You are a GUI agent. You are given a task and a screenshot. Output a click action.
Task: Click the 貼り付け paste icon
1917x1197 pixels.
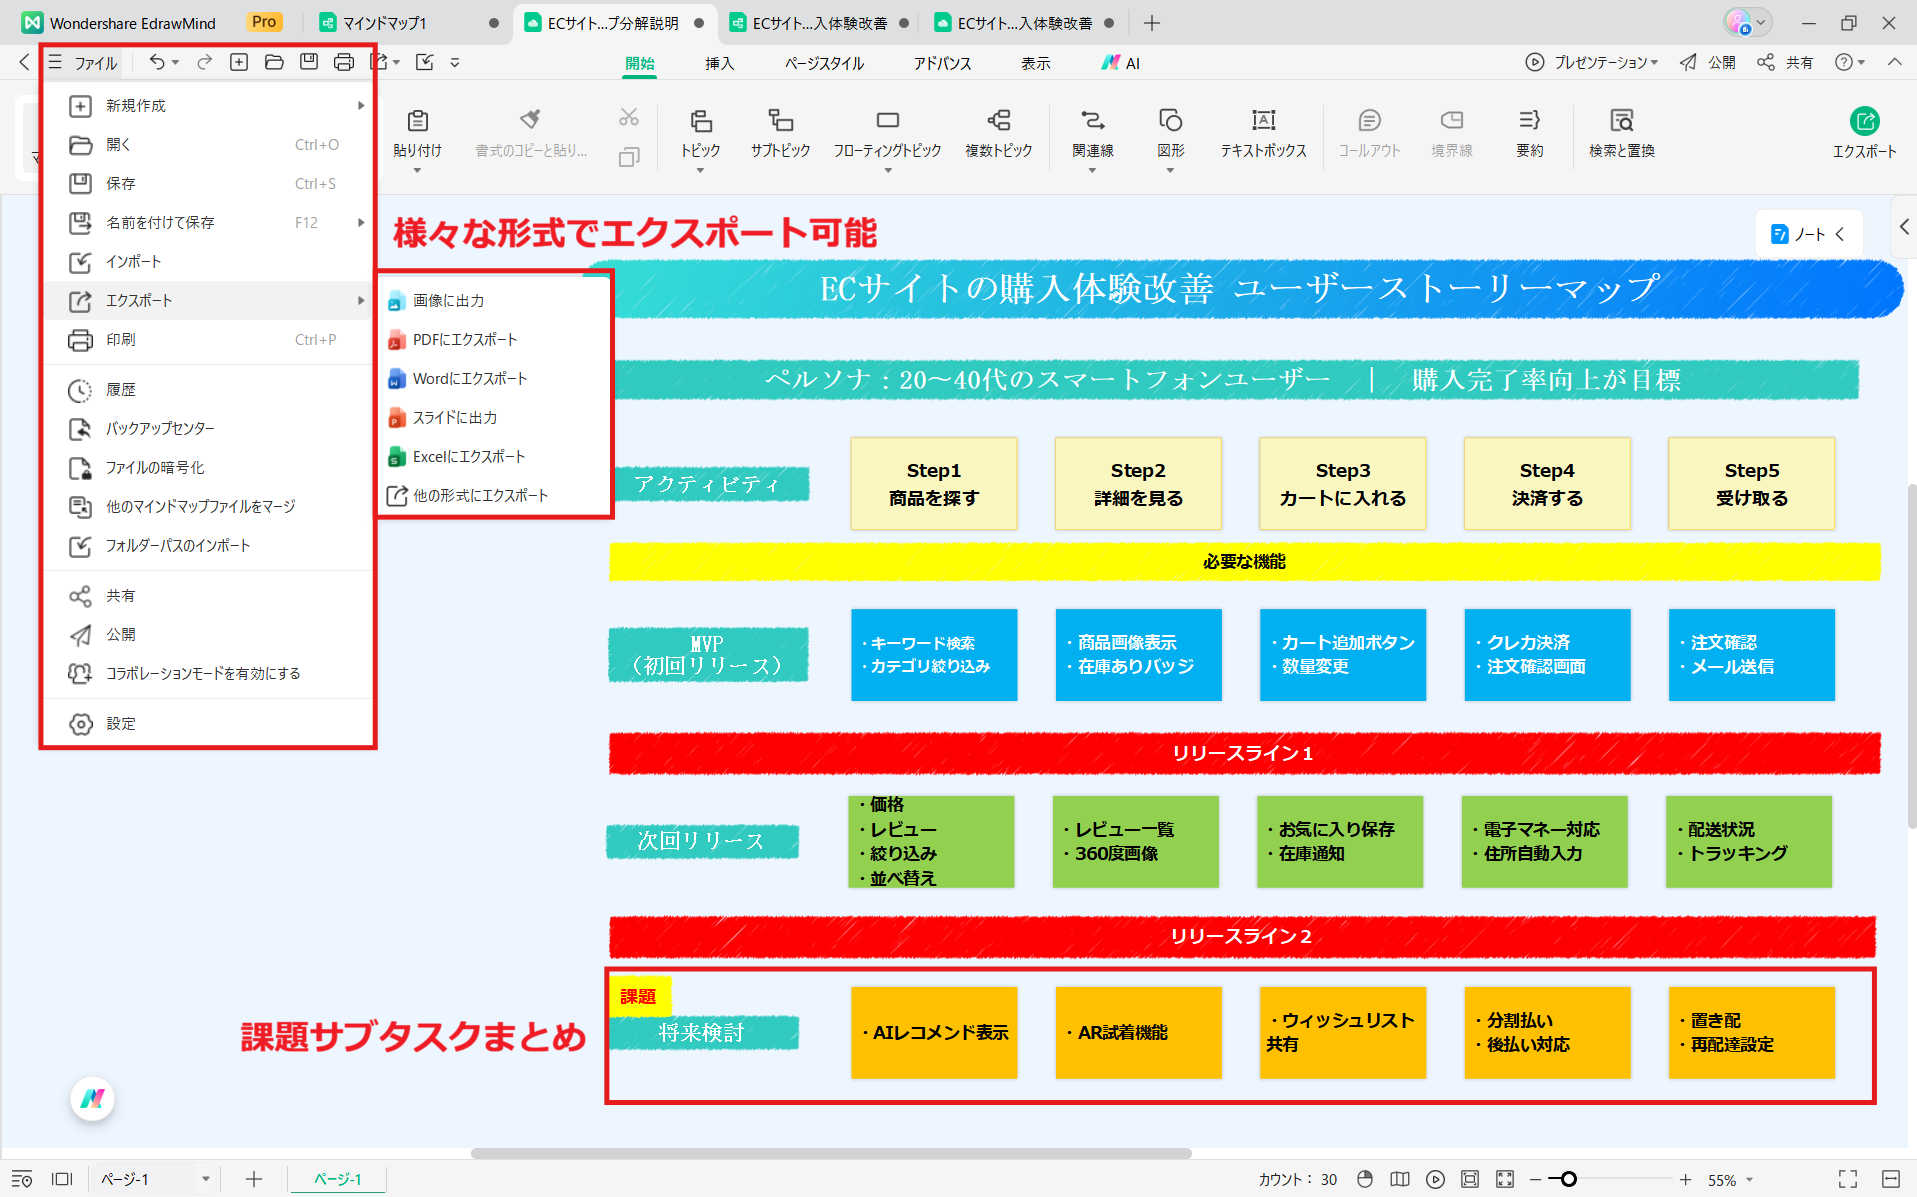coord(418,121)
